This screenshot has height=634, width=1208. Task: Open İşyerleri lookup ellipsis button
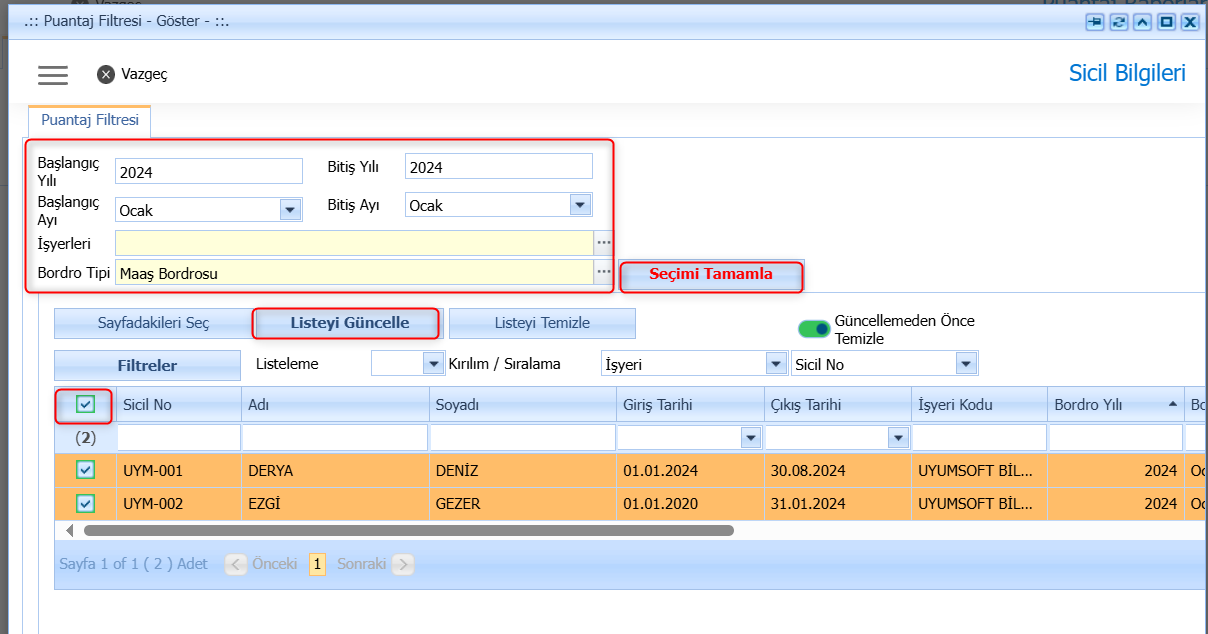point(603,243)
